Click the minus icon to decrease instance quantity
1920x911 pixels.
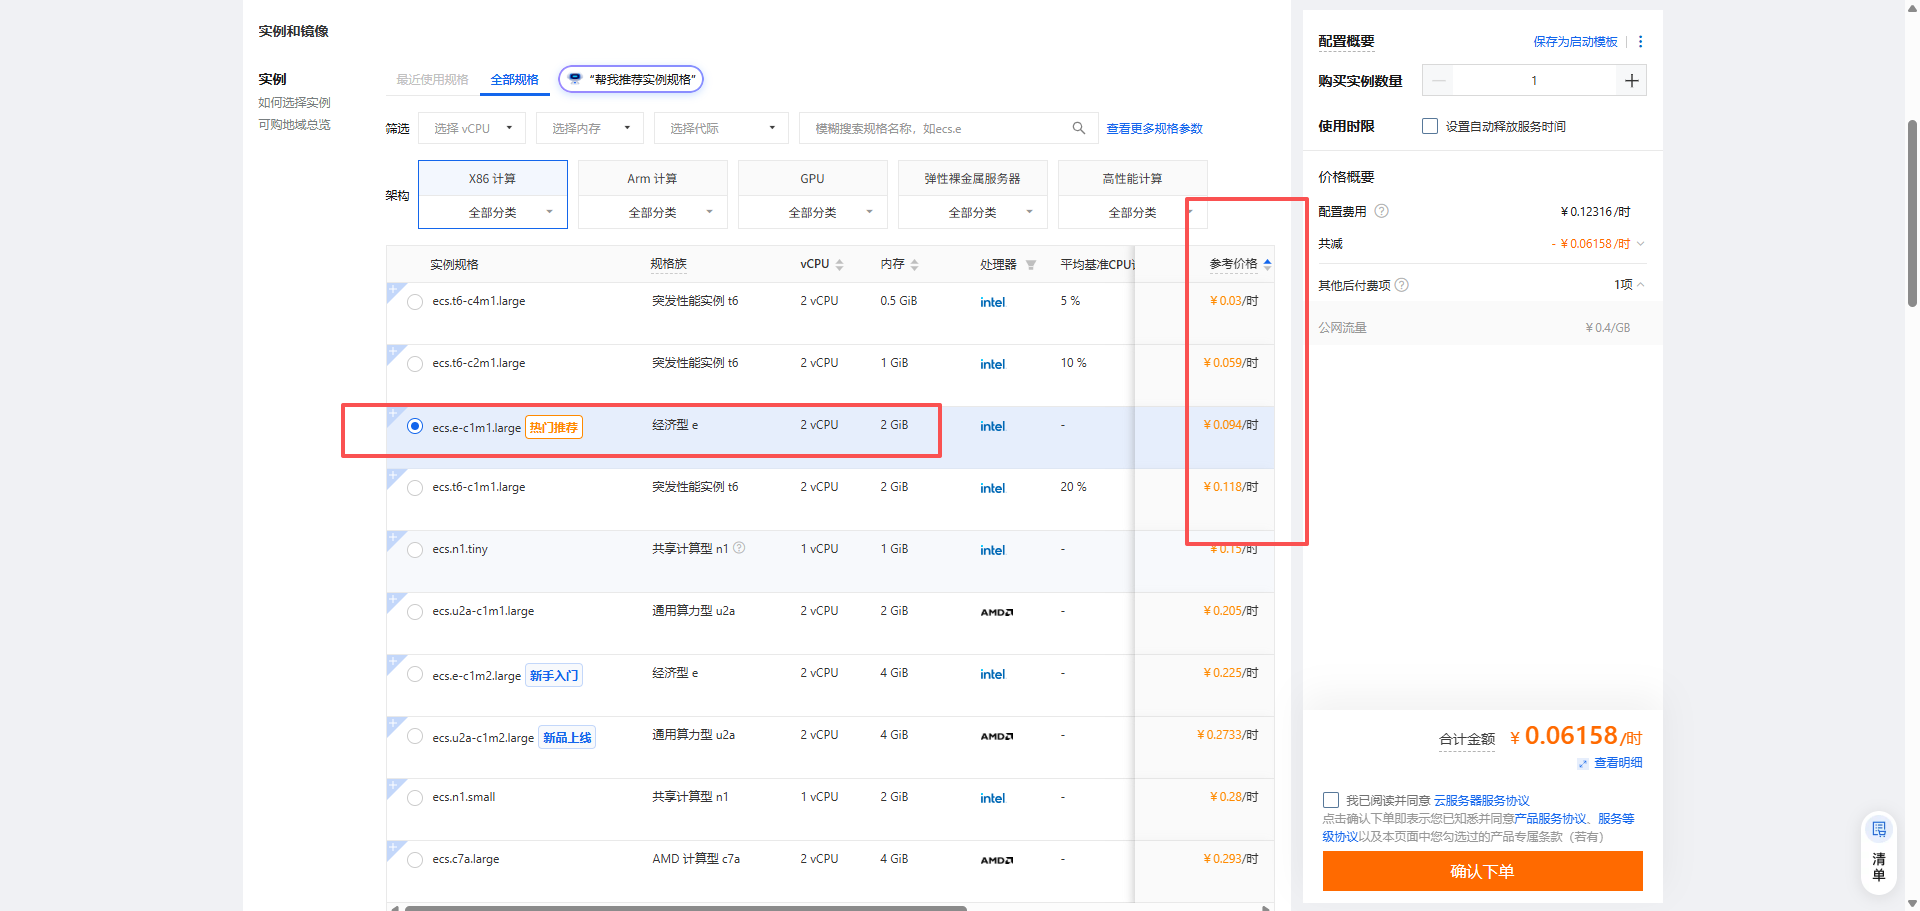(x=1438, y=81)
